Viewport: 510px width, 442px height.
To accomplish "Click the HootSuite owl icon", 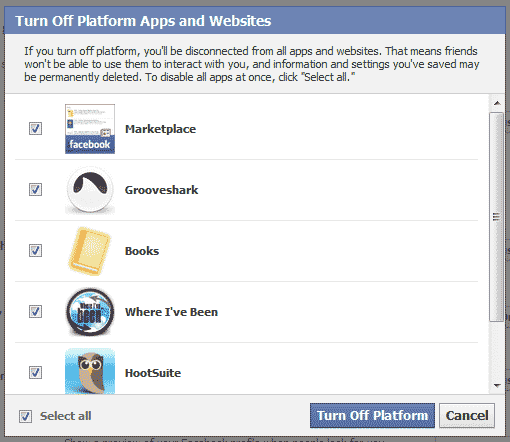I will click(x=90, y=371).
